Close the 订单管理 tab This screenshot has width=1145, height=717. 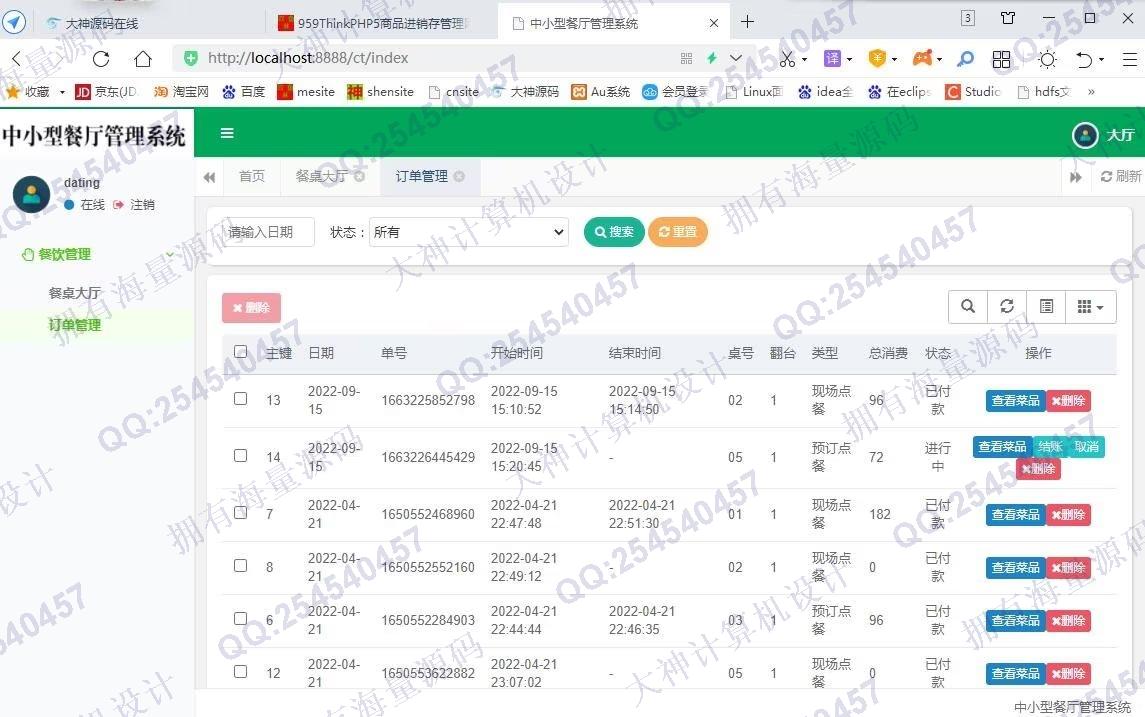pyautogui.click(x=459, y=176)
